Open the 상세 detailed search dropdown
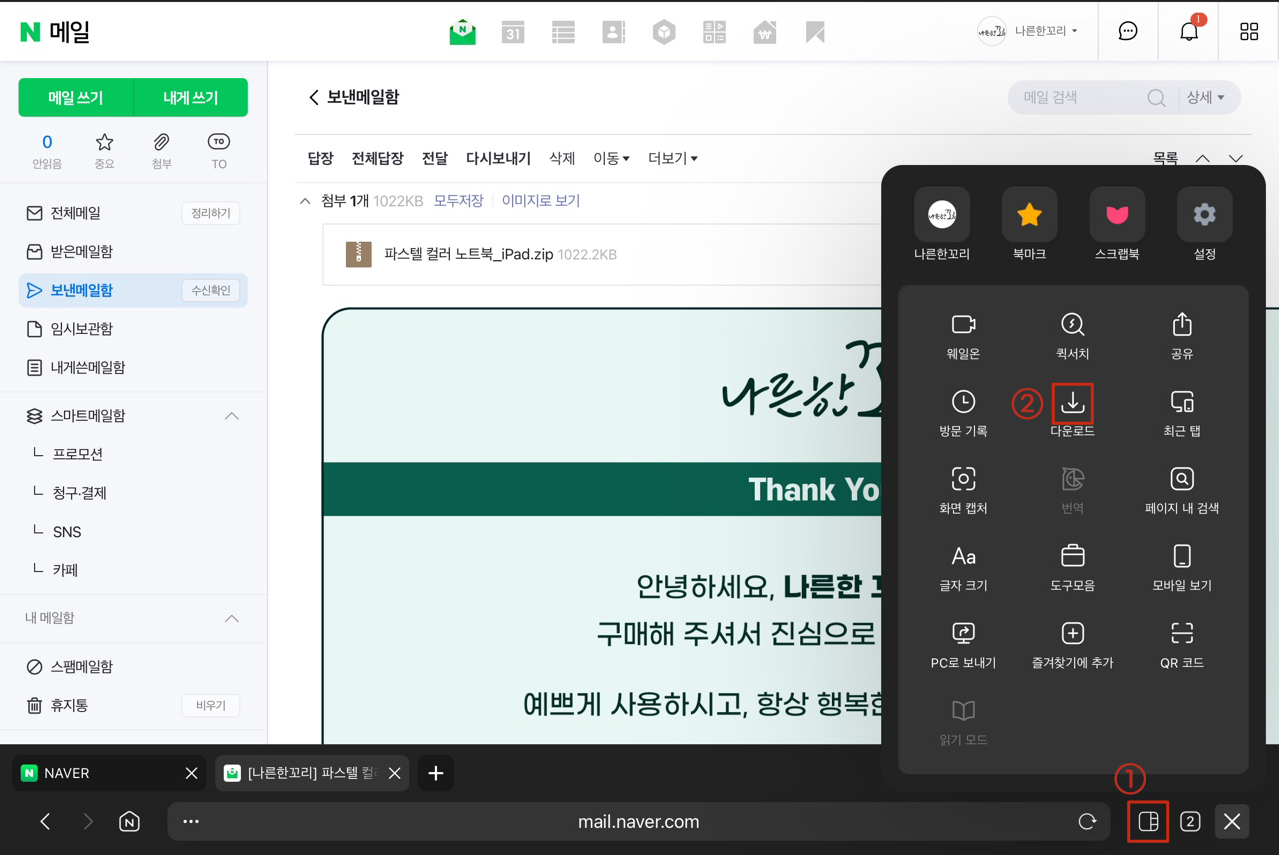Screen dimensions: 1280x855 1207,97
